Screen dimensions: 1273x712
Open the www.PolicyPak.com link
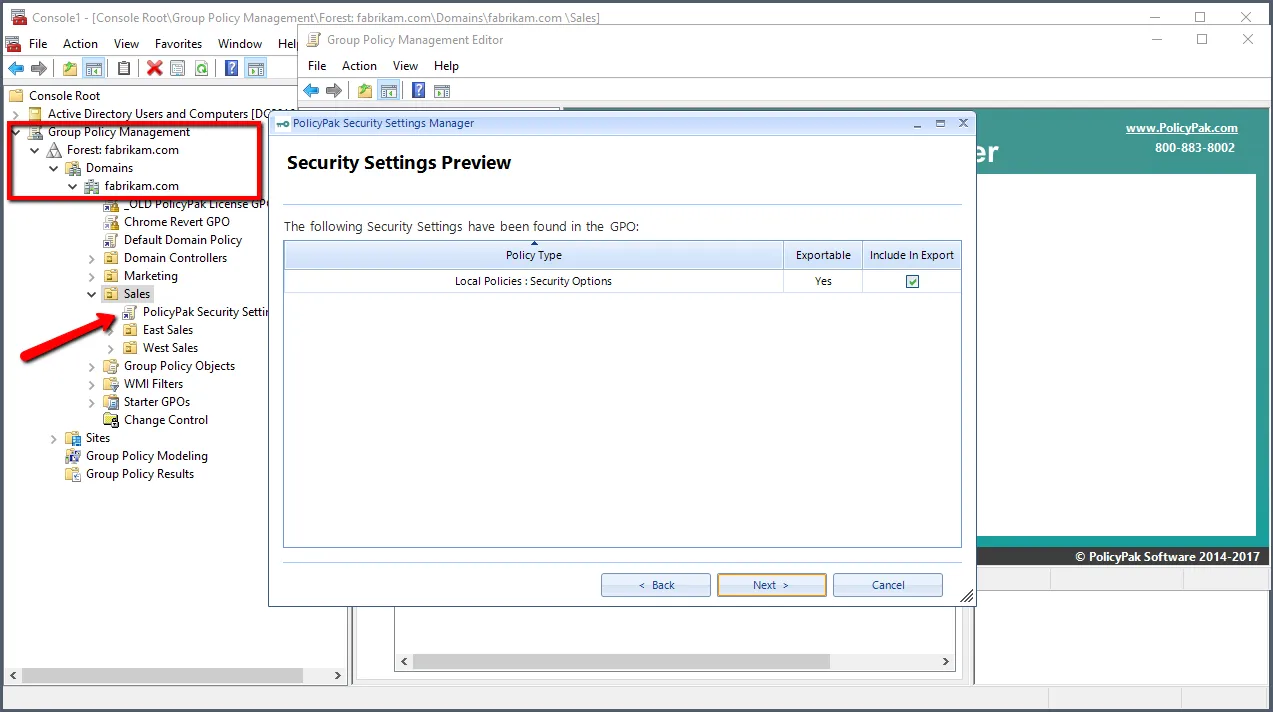(x=1181, y=128)
